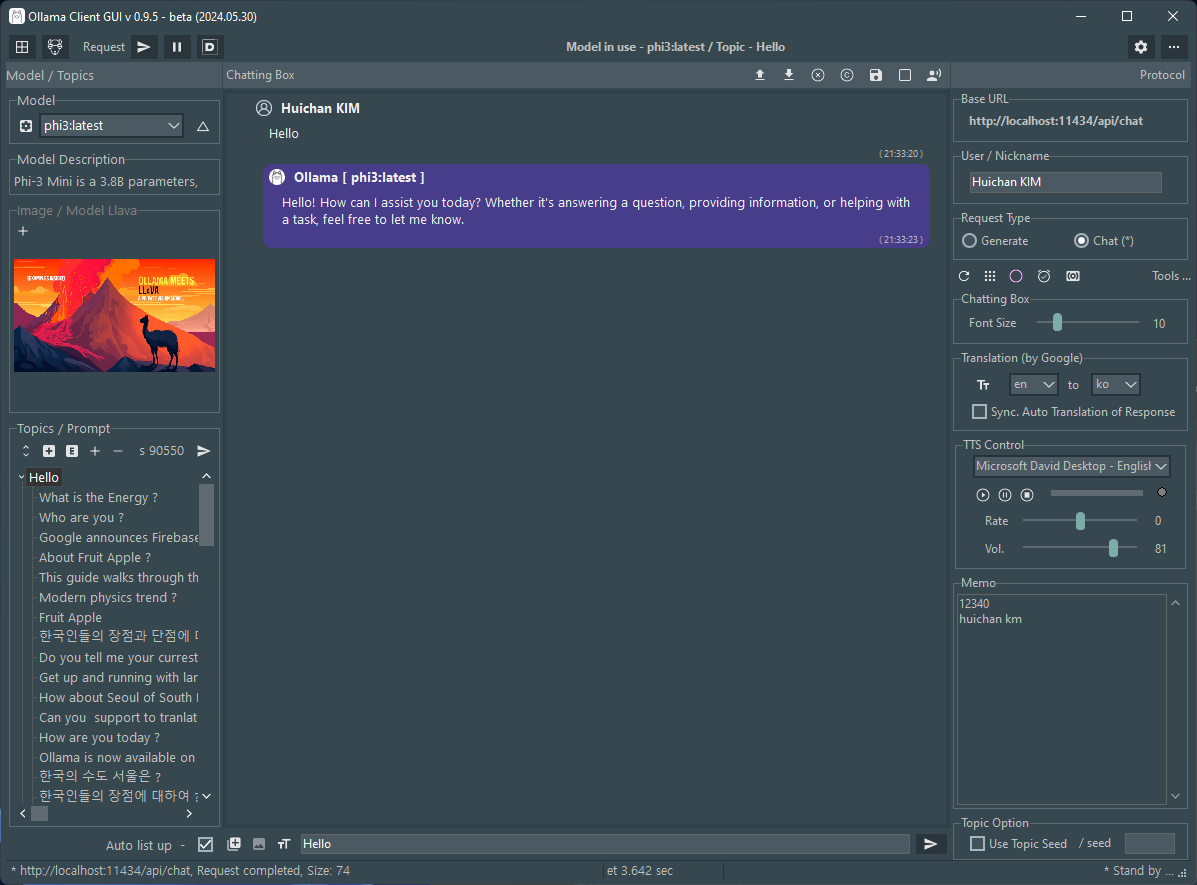Send topic with arrow next to s 90550
The width and height of the screenshot is (1197, 885).
[x=203, y=451]
